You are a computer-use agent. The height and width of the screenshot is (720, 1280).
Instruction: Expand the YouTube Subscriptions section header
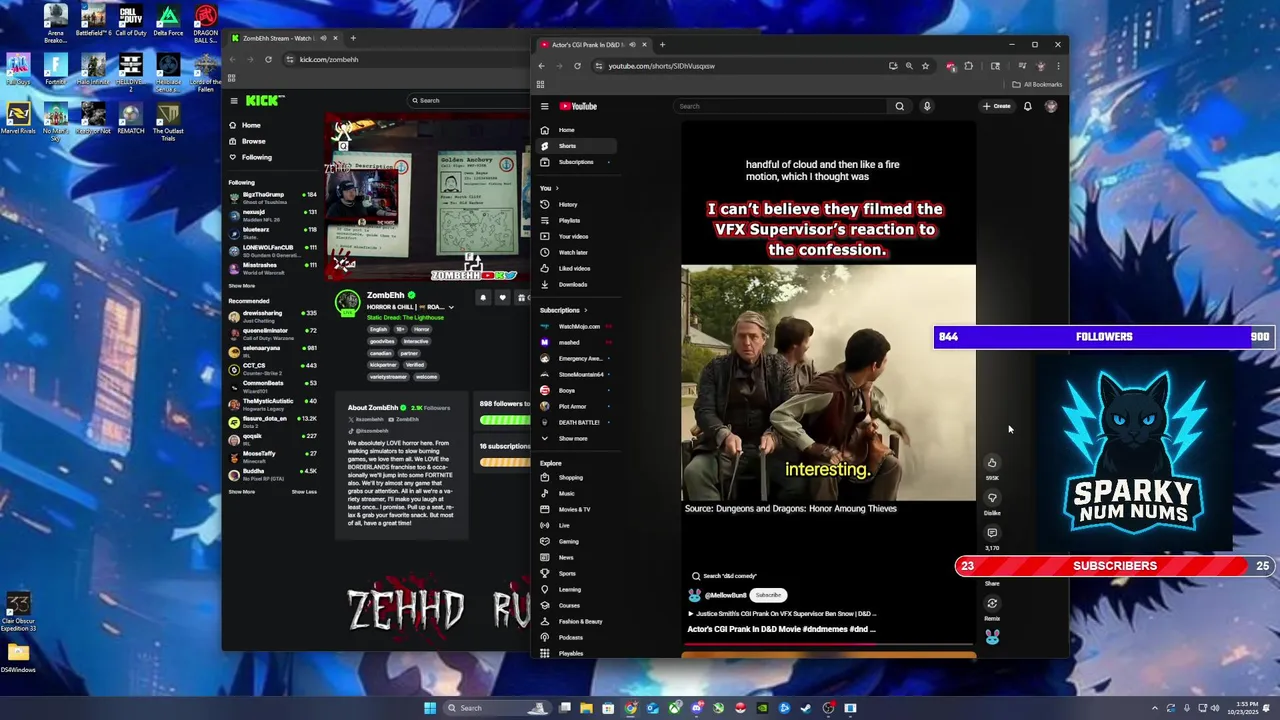click(564, 310)
